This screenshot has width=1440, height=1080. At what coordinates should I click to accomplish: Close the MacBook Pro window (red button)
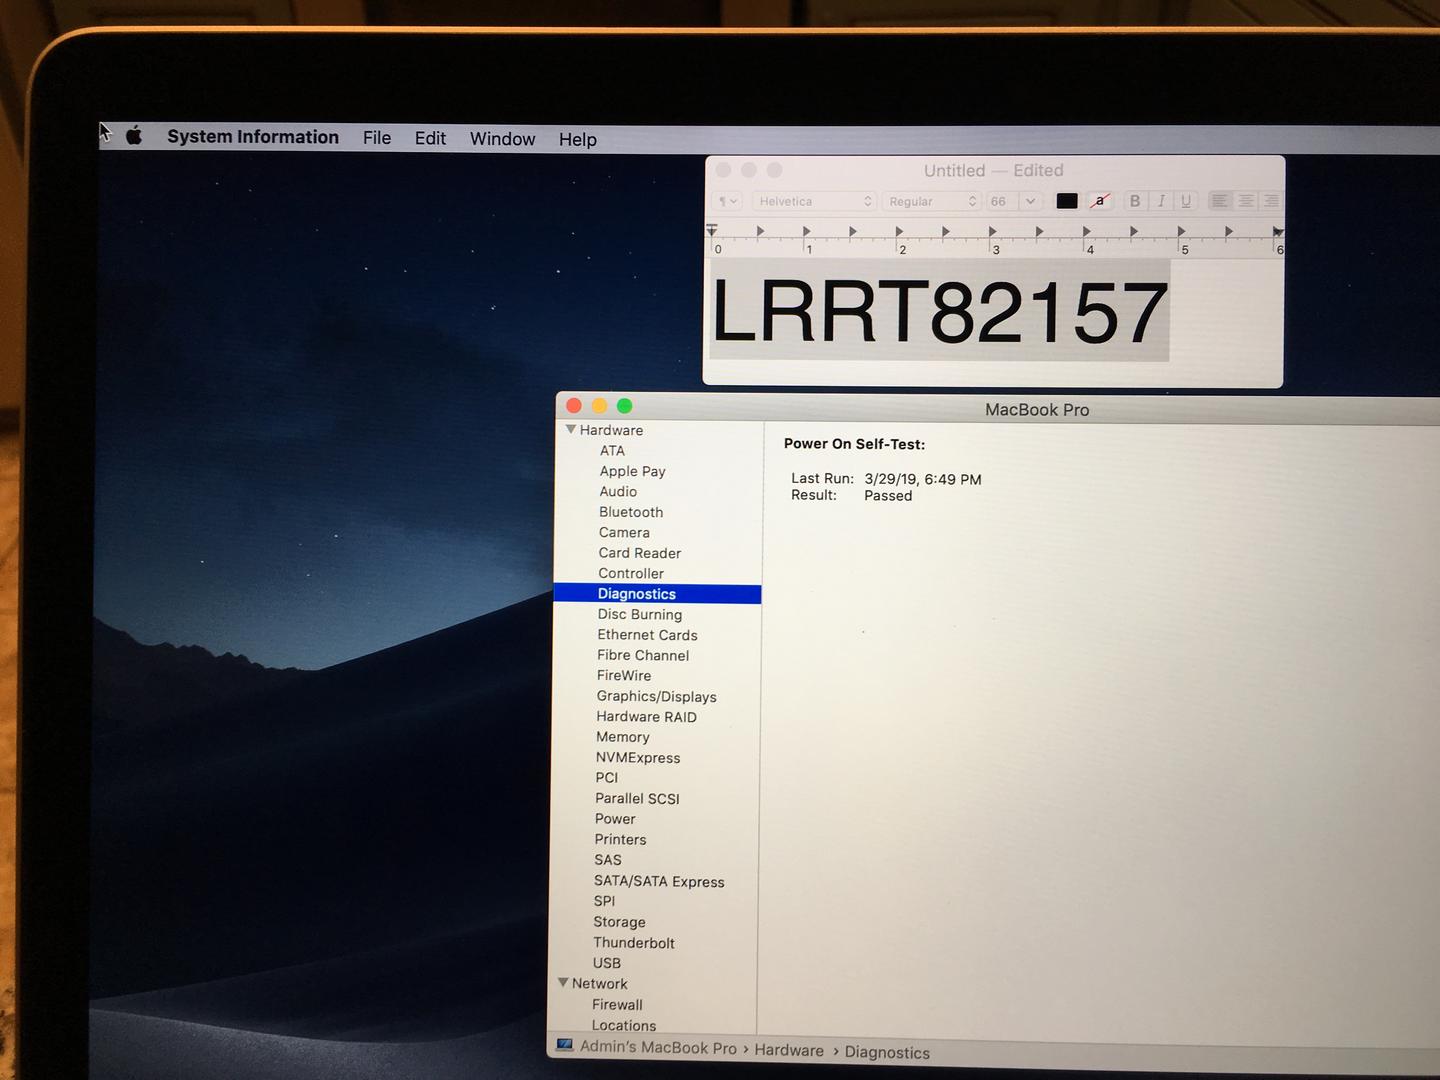click(574, 405)
